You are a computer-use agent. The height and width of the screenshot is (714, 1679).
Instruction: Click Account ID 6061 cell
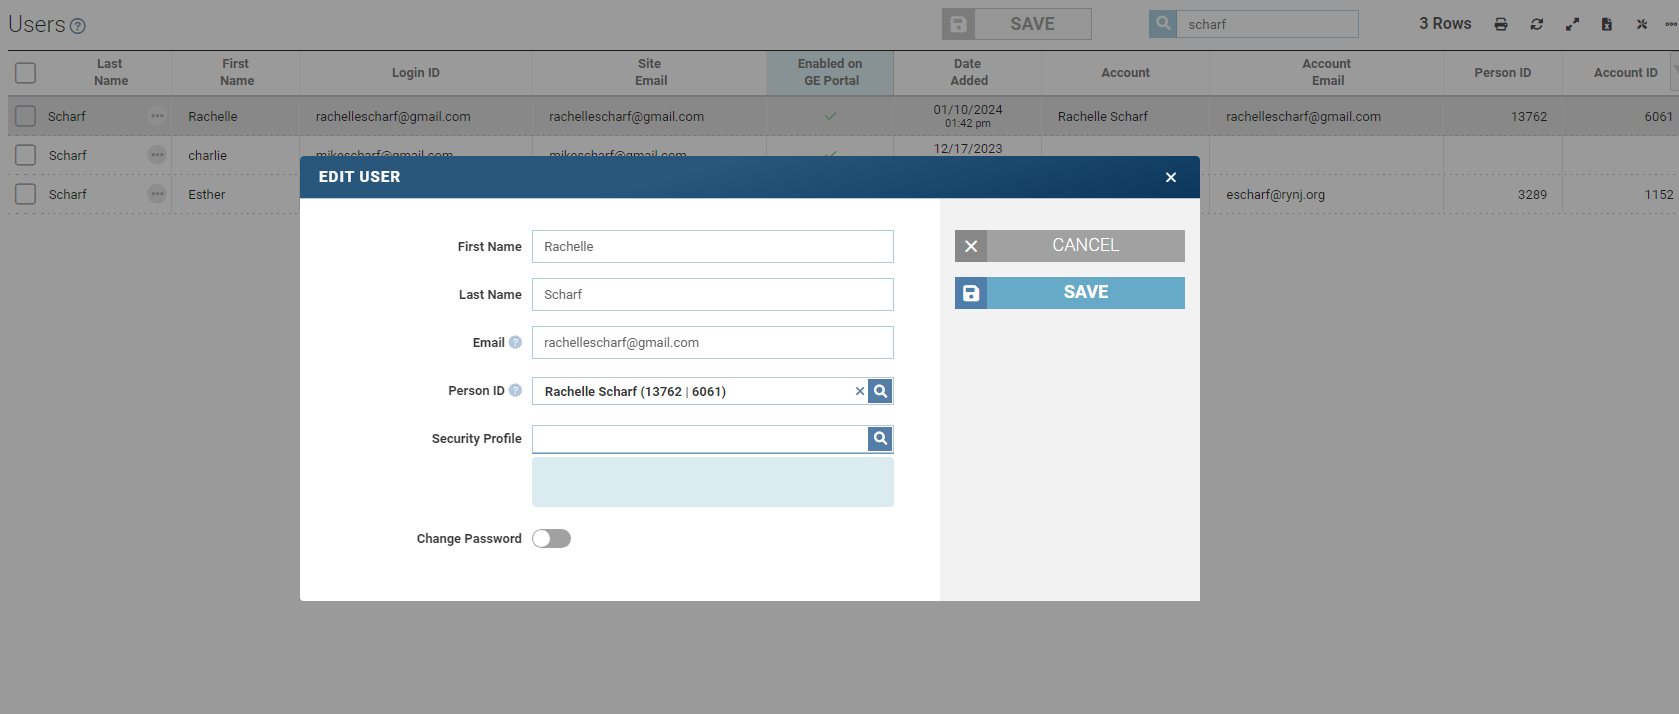tap(1659, 117)
